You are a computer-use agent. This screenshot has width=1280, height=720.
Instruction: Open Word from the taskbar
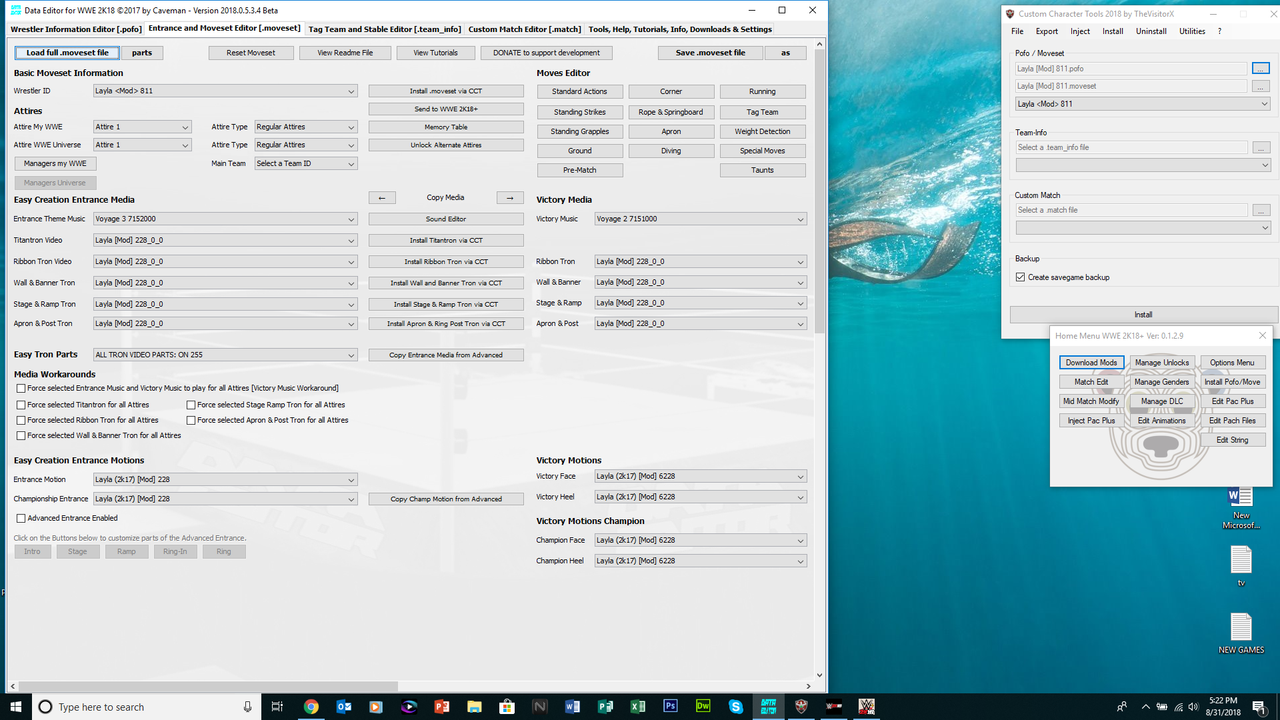point(573,706)
